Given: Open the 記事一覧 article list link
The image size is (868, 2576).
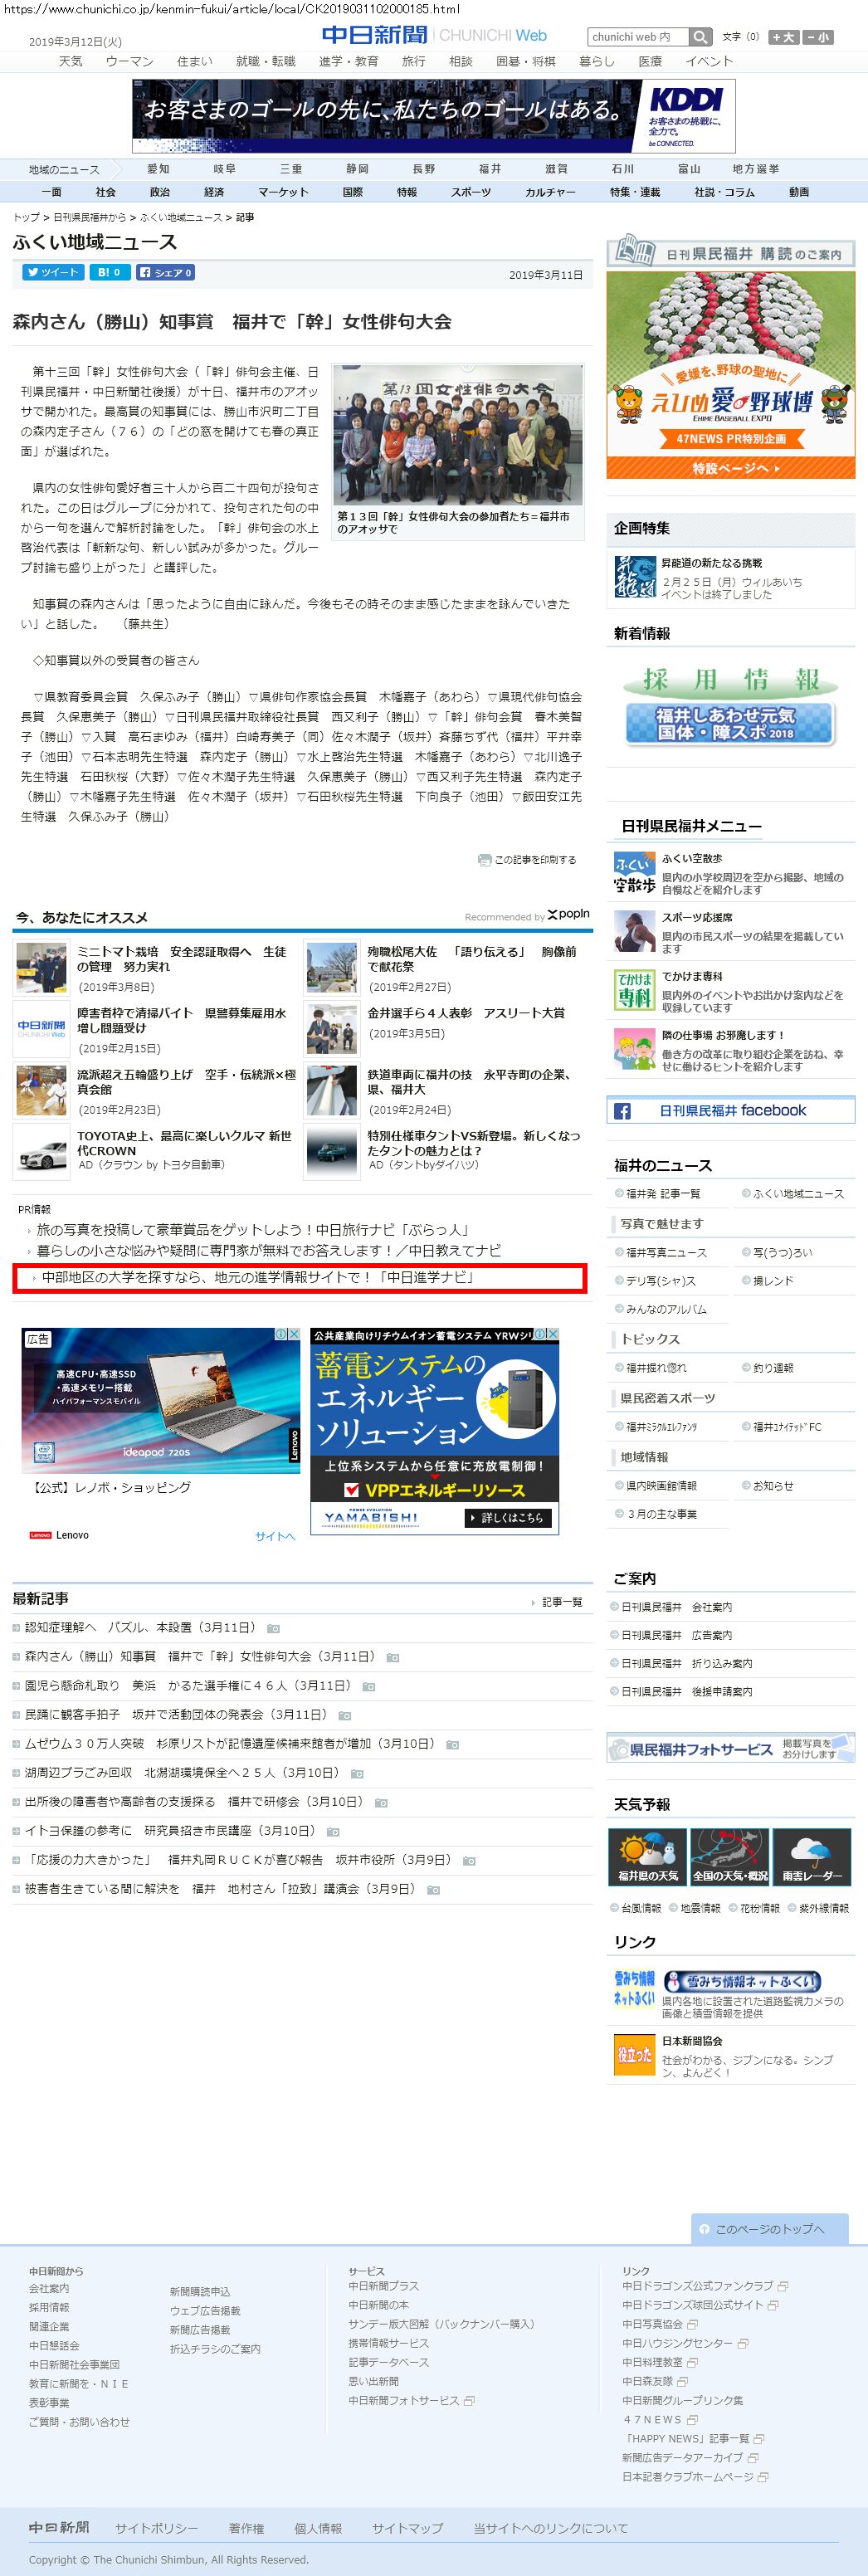Looking at the screenshot, I should click(561, 1601).
